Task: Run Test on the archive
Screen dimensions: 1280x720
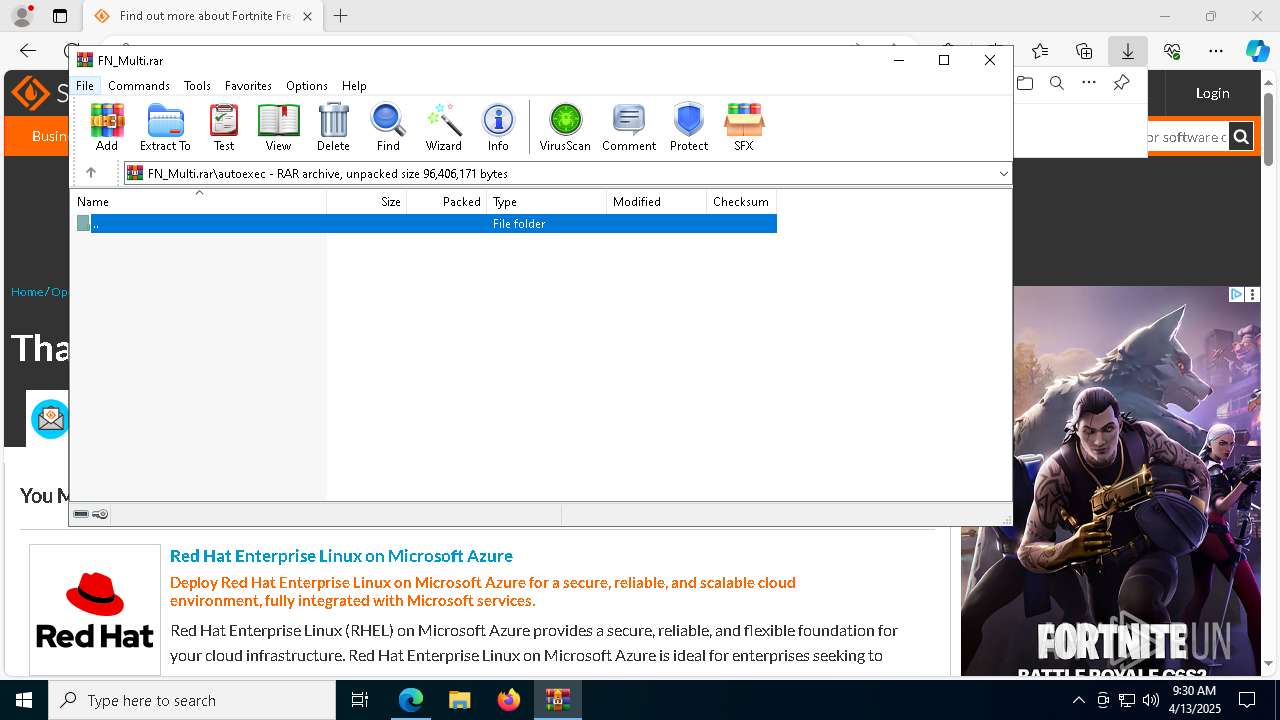Action: coord(224,127)
